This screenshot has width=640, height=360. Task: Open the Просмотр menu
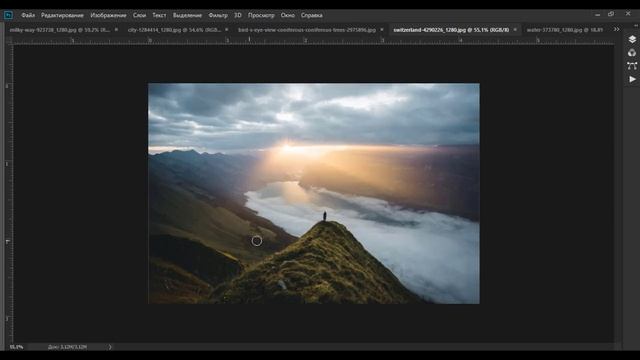click(261, 15)
